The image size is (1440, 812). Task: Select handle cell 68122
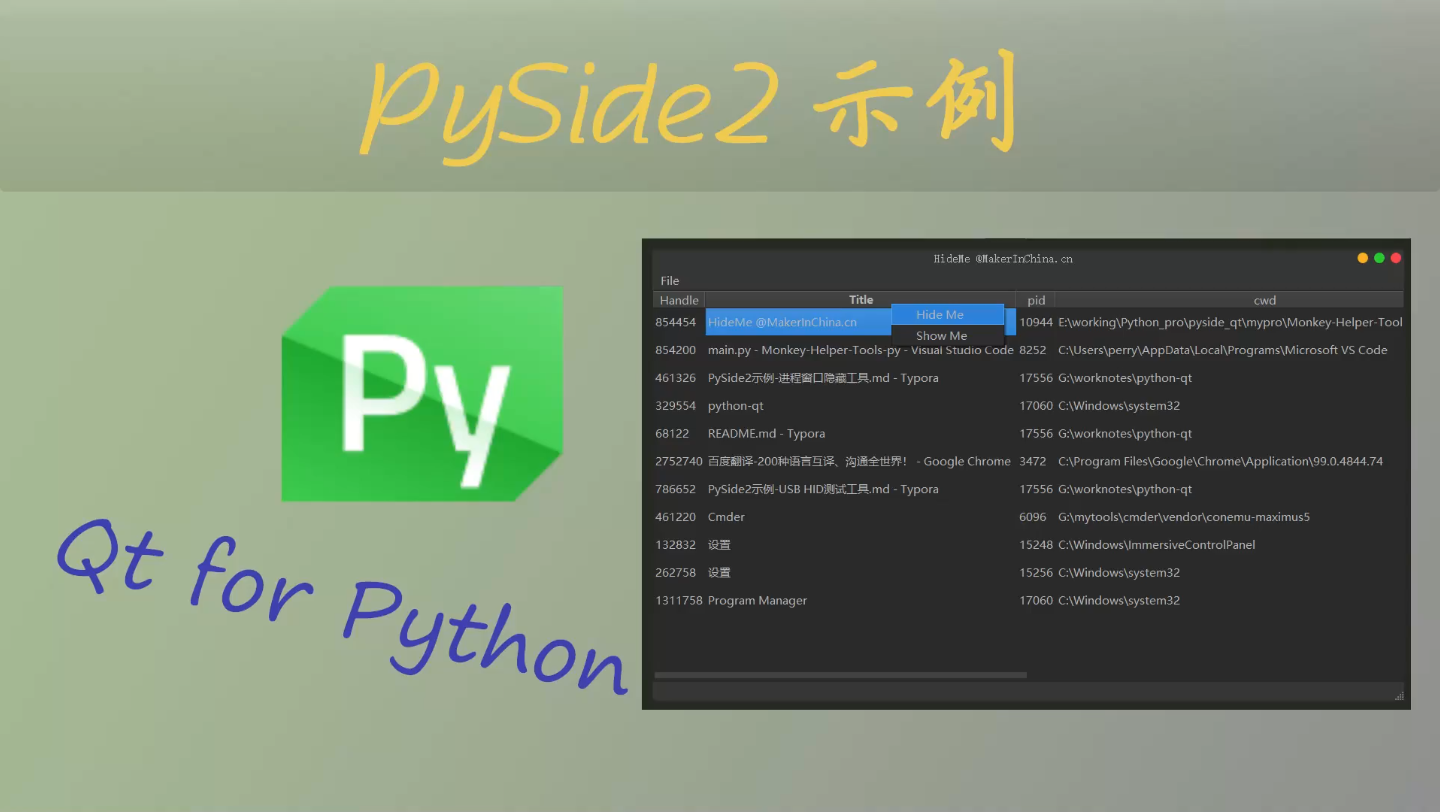coord(679,434)
